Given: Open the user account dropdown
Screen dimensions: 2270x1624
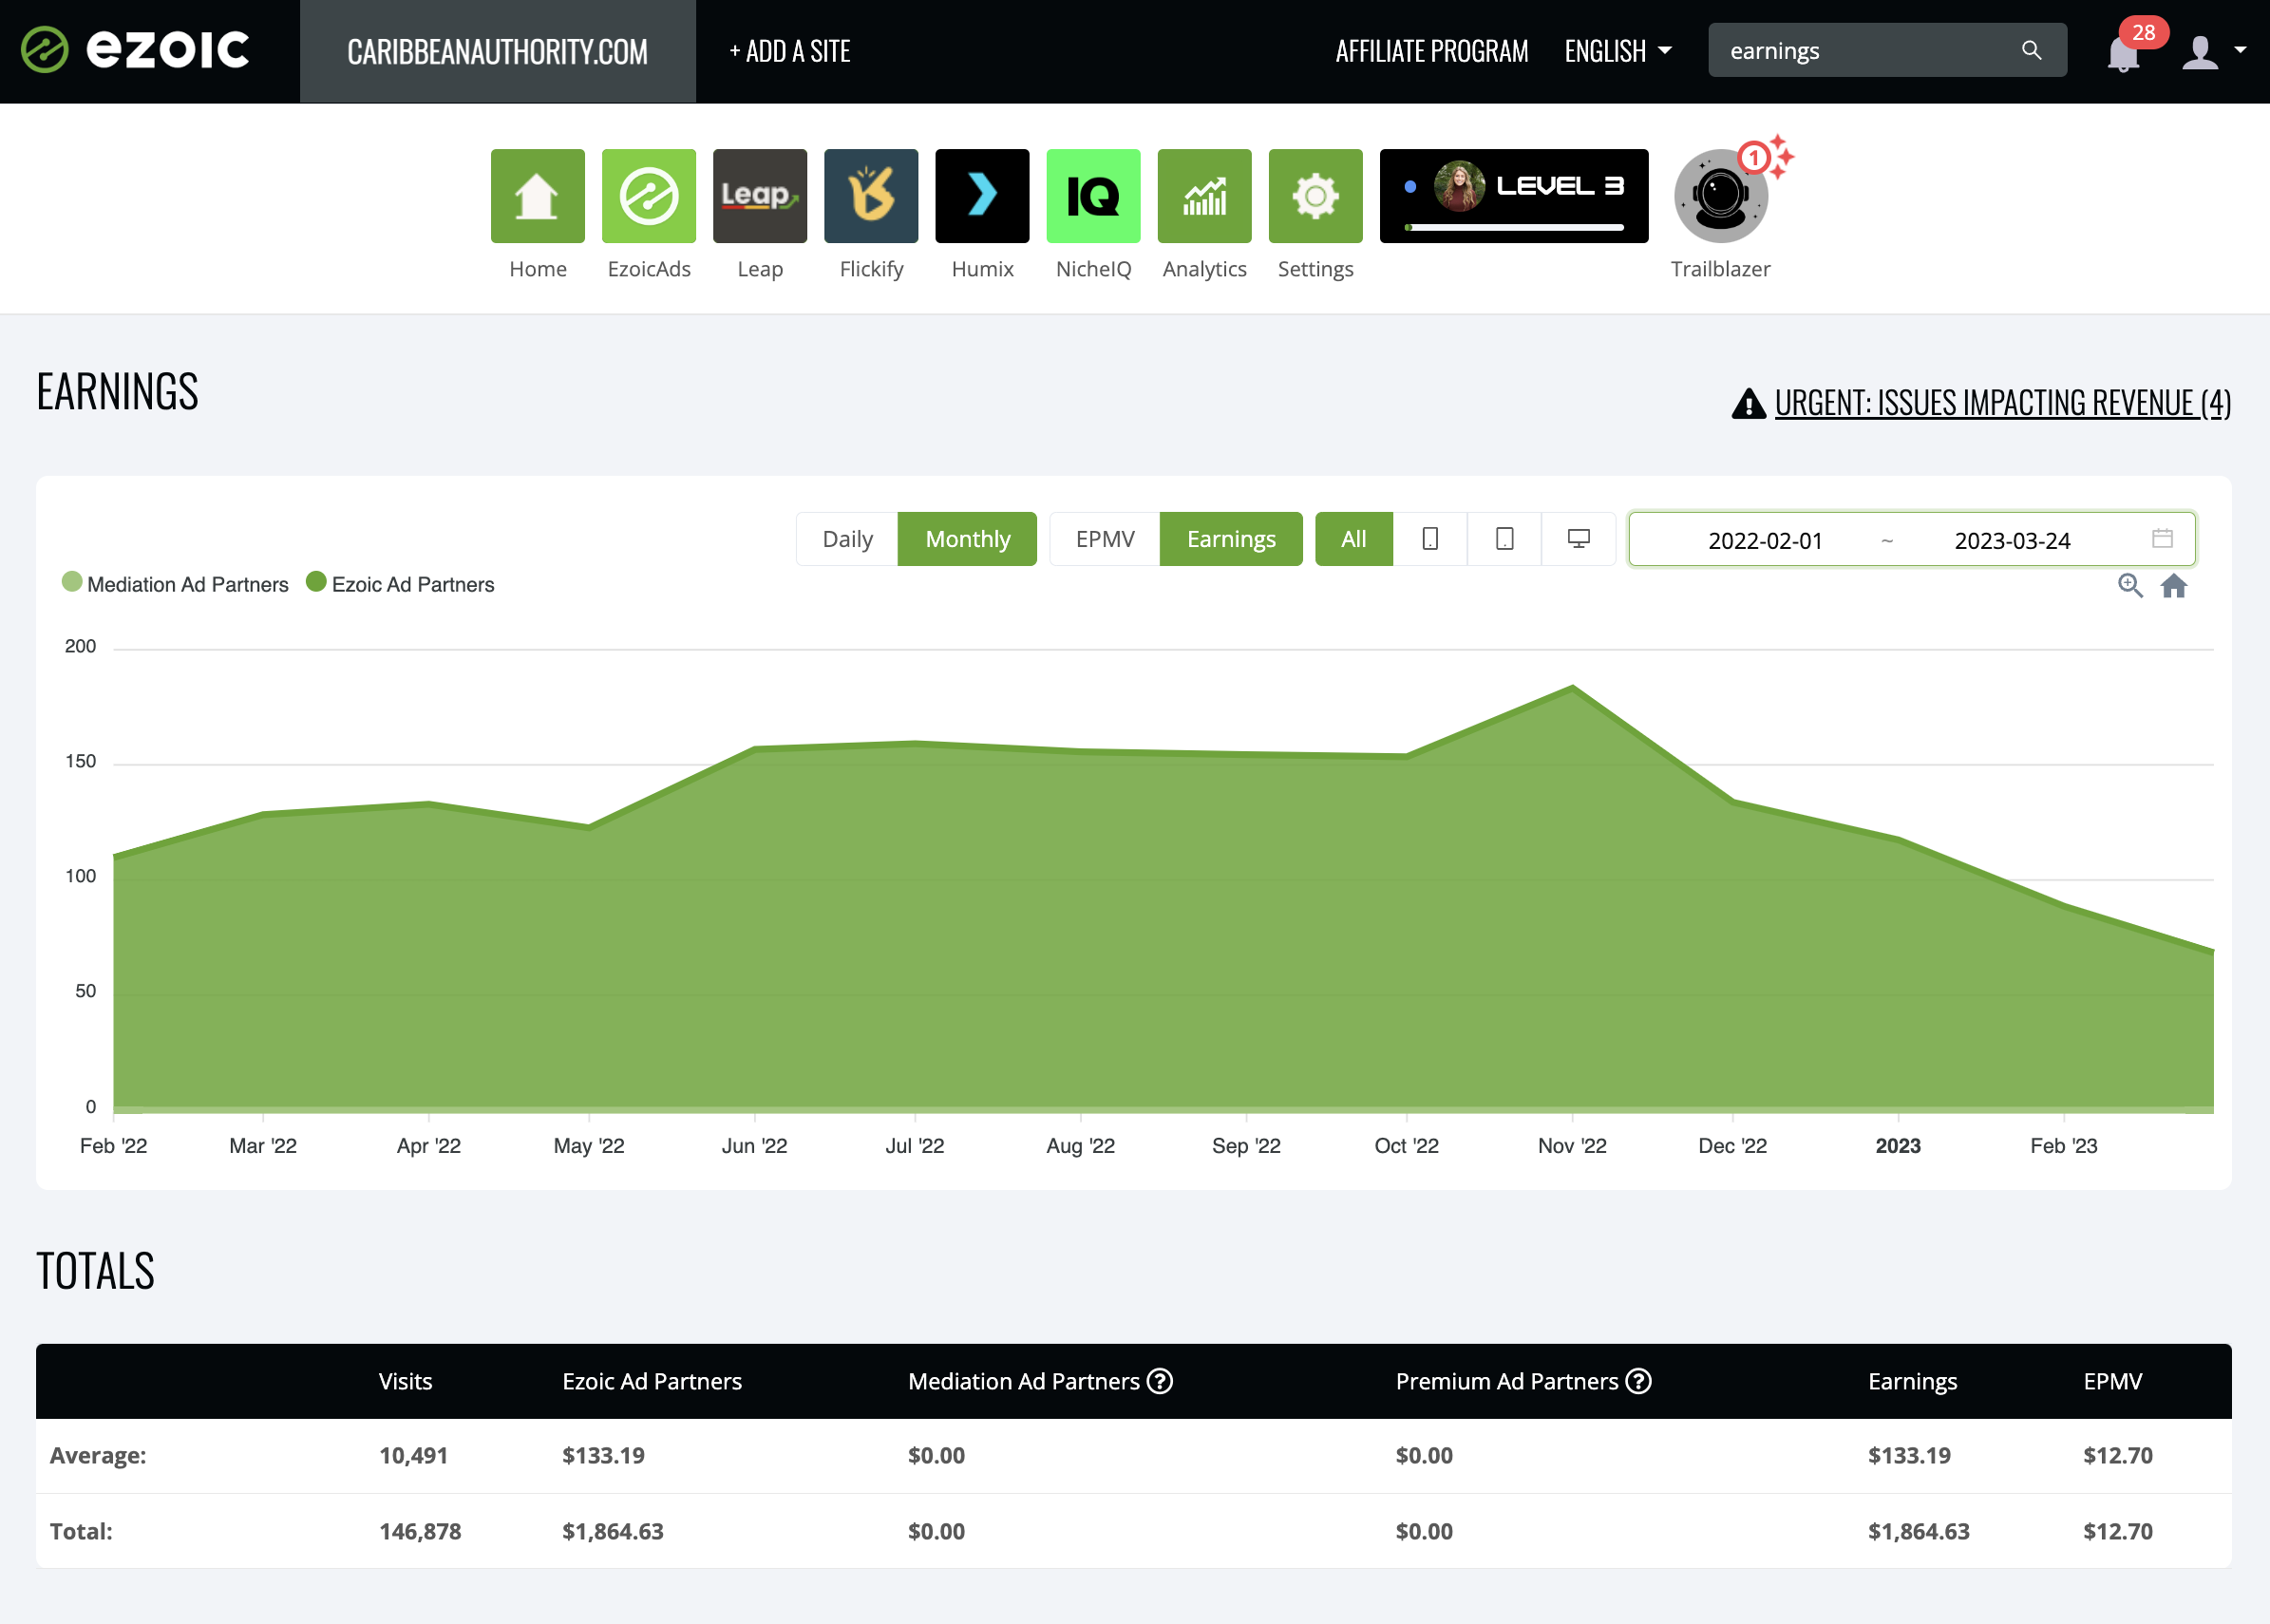Looking at the screenshot, I should 2213,51.
